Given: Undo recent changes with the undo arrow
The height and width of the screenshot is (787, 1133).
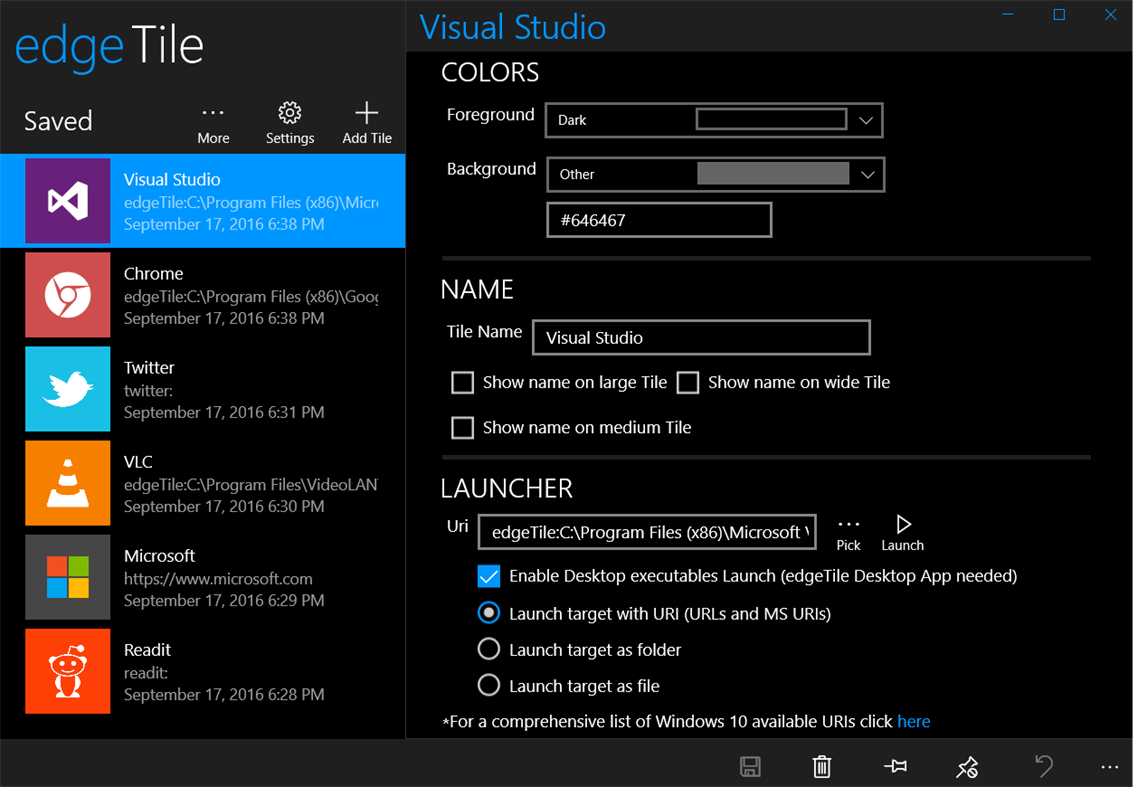Looking at the screenshot, I should (1044, 766).
